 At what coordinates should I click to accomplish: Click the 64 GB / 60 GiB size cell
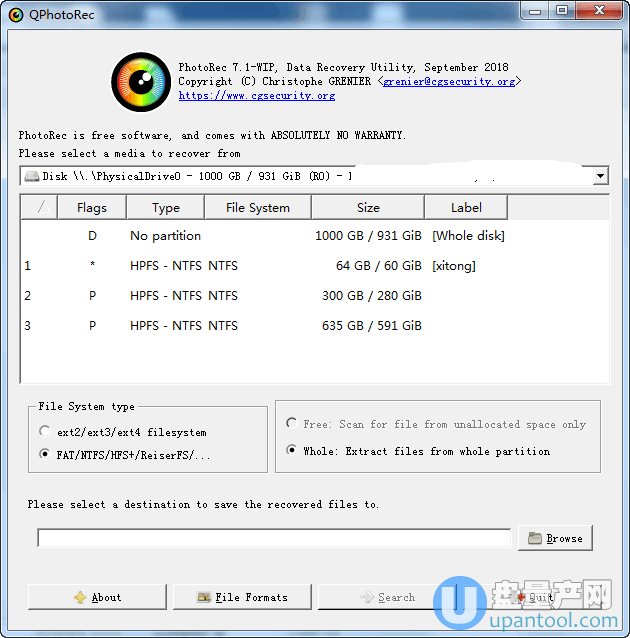378,266
